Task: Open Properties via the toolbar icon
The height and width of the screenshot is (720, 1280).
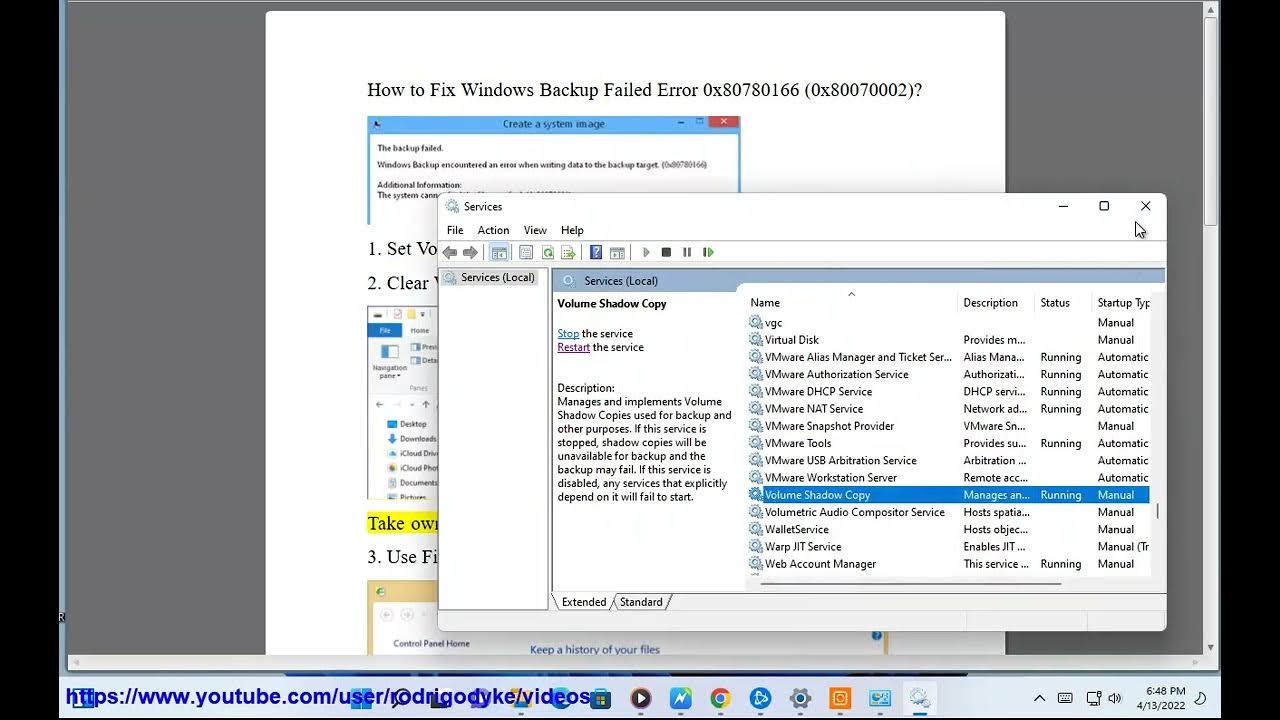Action: point(526,253)
